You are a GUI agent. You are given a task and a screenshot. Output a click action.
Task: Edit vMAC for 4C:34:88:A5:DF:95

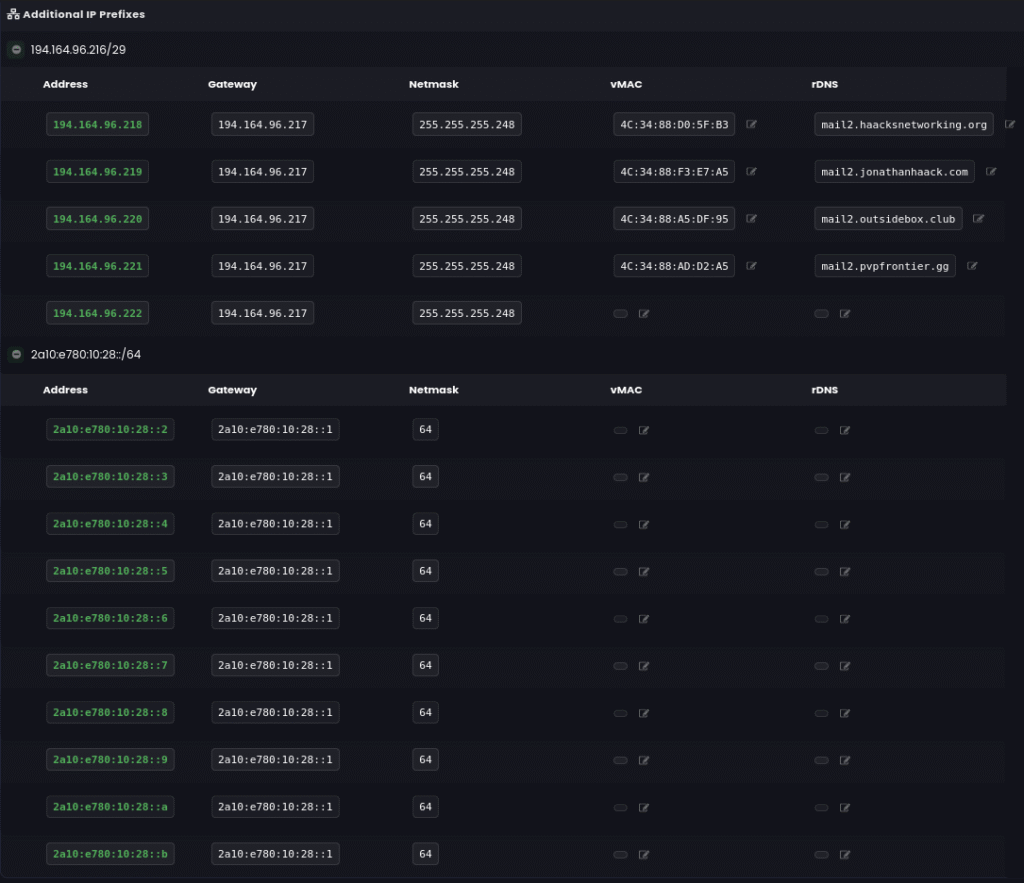pyautogui.click(x=751, y=219)
